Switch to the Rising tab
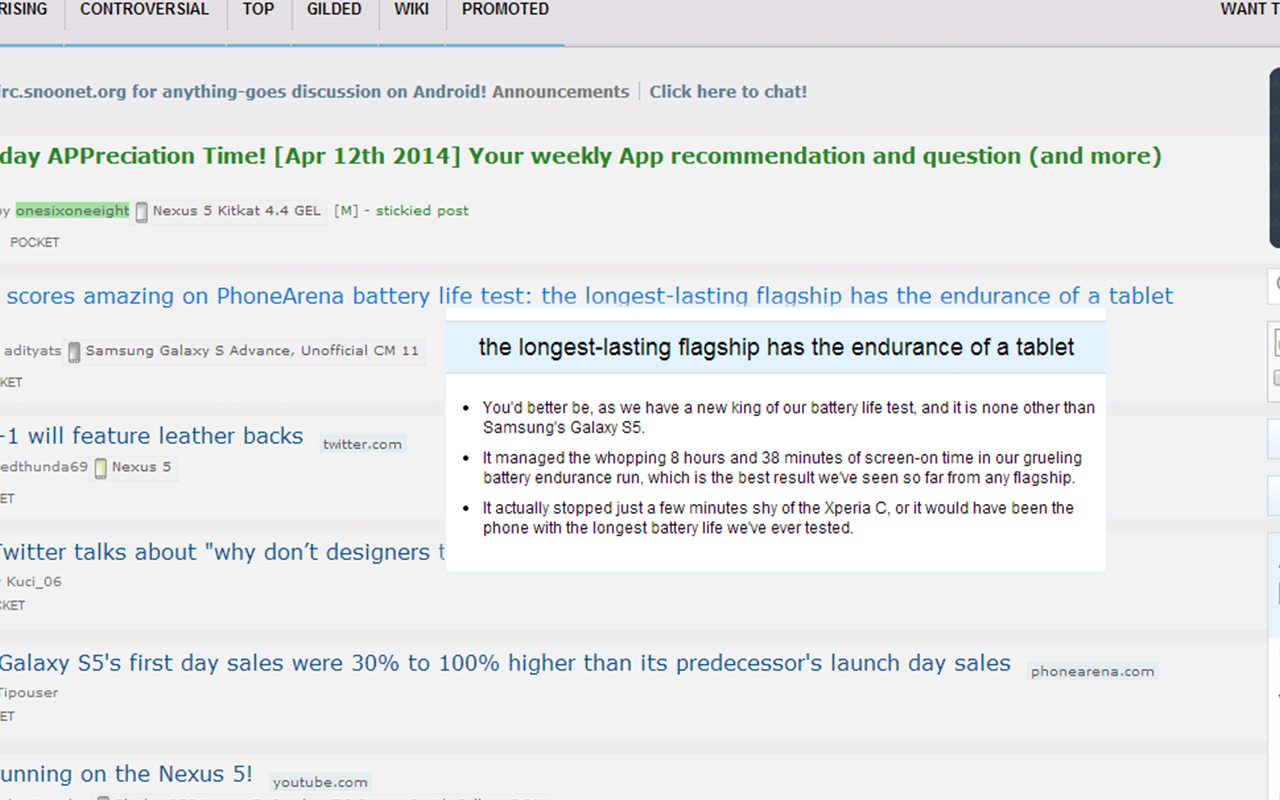Screen dimensions: 1280x800 coord(24,9)
